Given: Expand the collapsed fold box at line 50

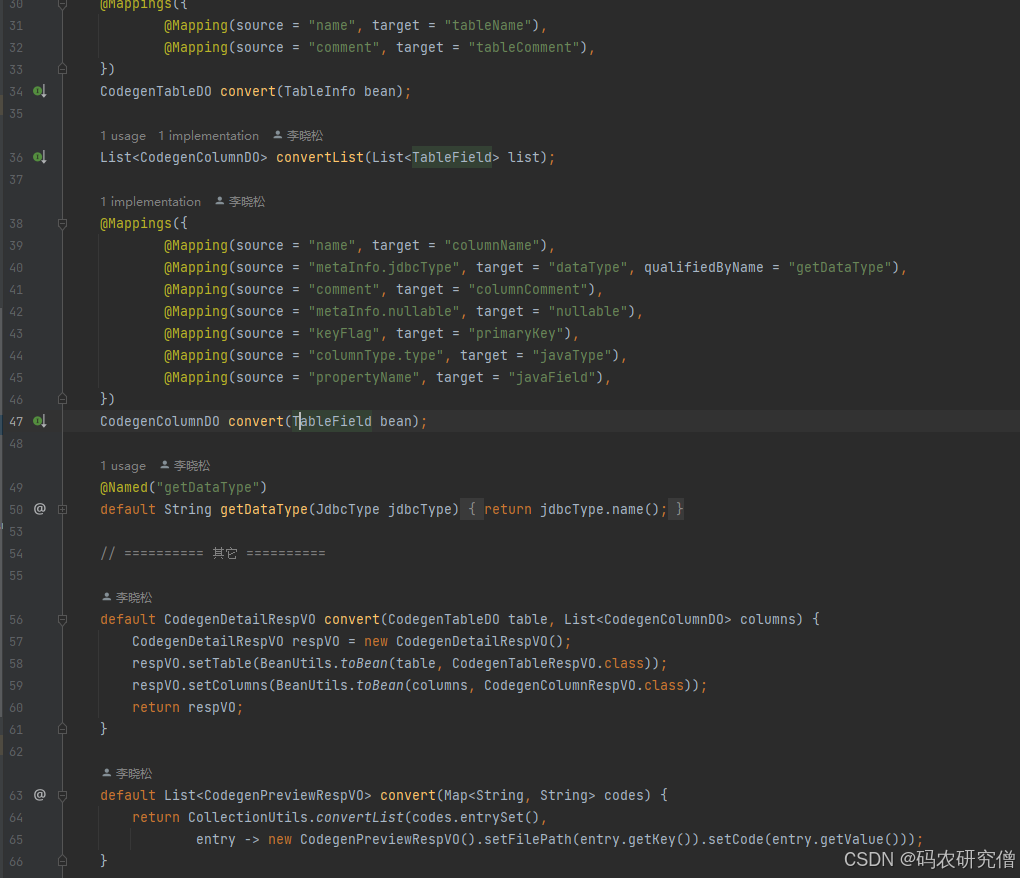Looking at the screenshot, I should [62, 509].
